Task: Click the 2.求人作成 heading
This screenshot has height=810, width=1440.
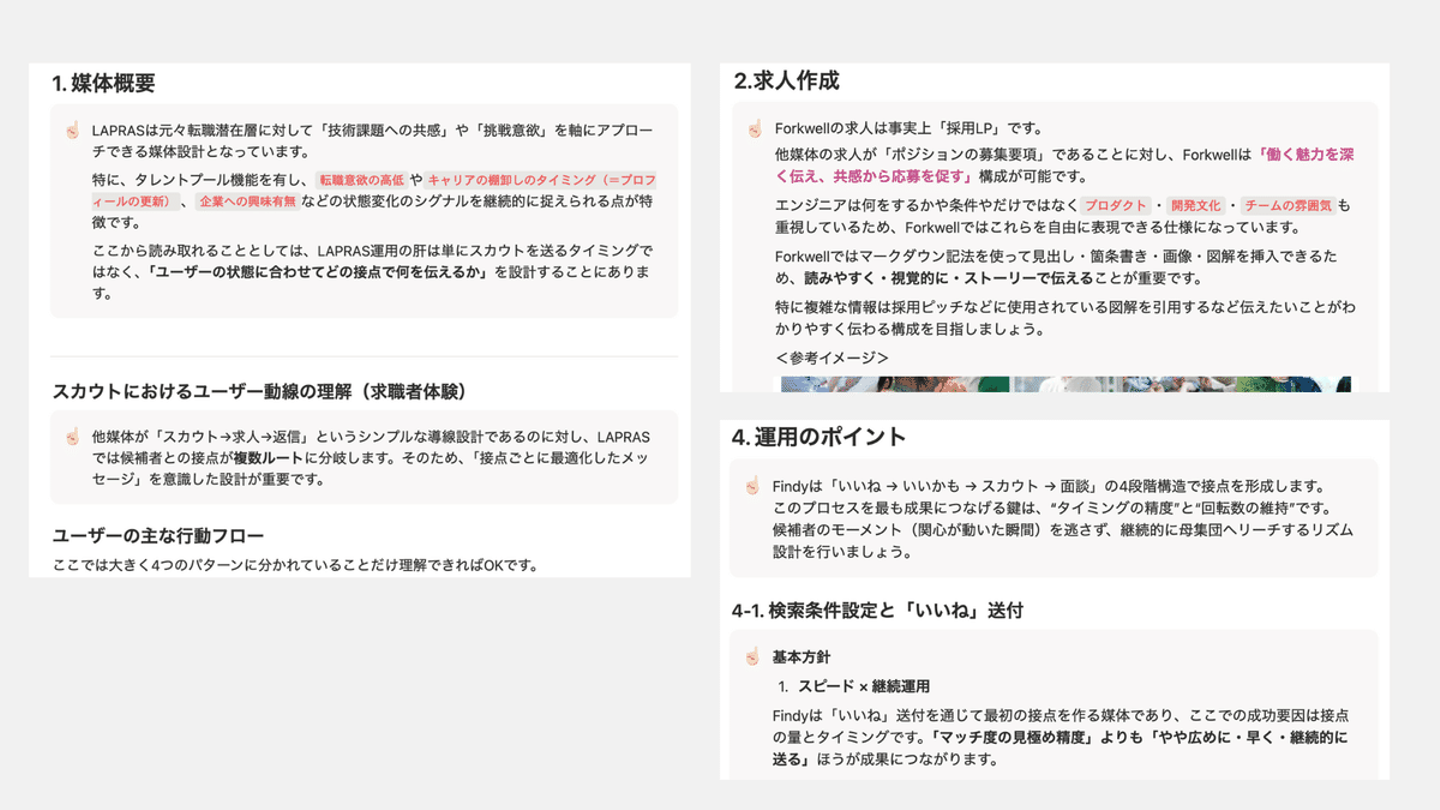Action: coord(787,81)
